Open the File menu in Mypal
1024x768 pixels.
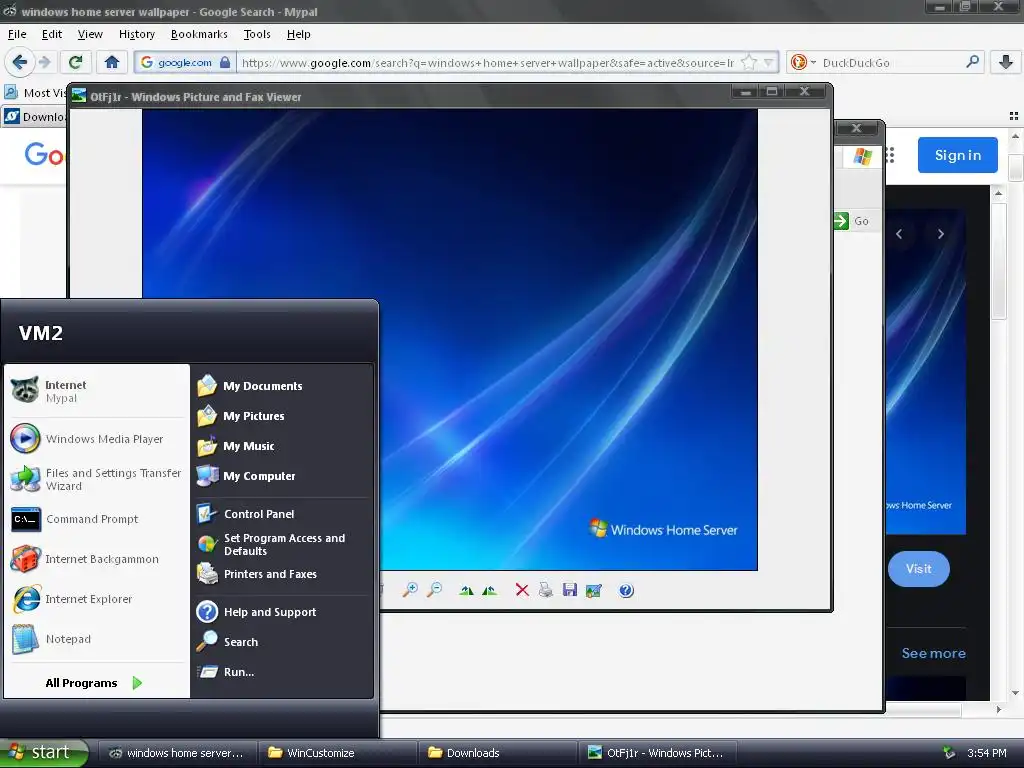point(17,34)
